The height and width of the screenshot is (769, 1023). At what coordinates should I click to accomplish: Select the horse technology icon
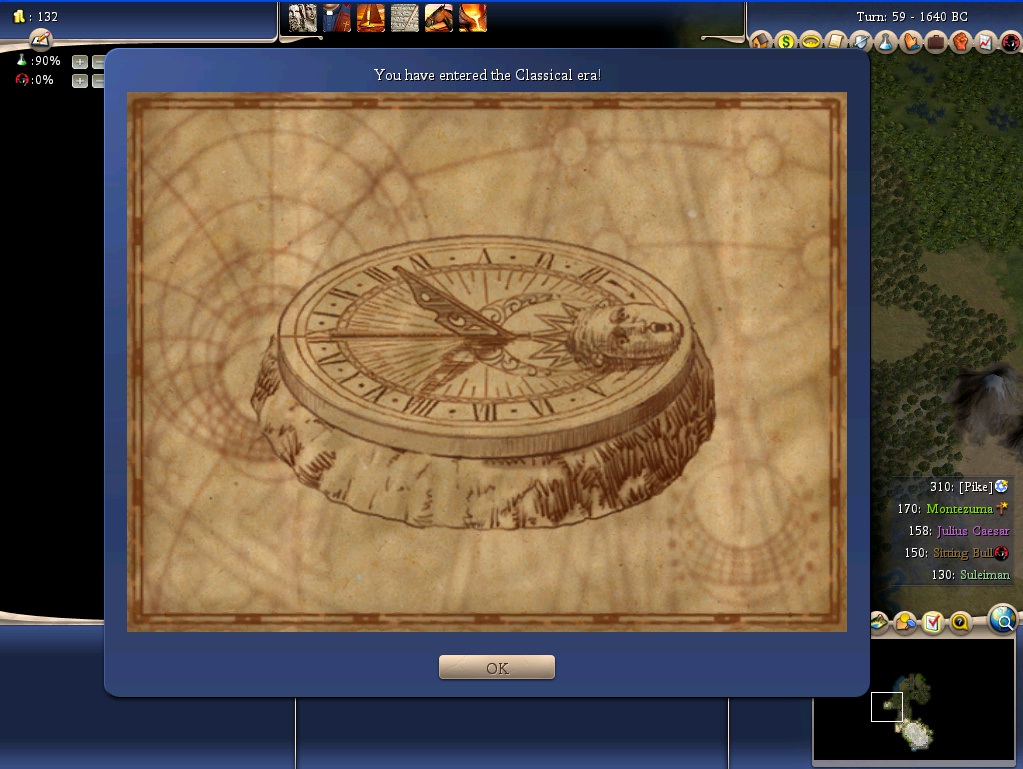coord(438,18)
